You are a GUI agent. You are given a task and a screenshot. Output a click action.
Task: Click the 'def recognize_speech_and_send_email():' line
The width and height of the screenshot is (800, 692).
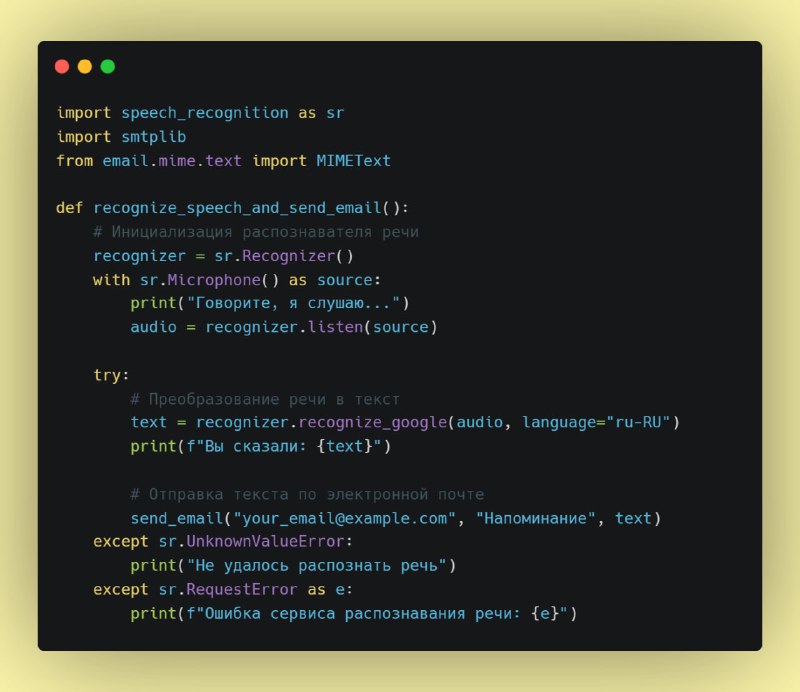pos(232,208)
